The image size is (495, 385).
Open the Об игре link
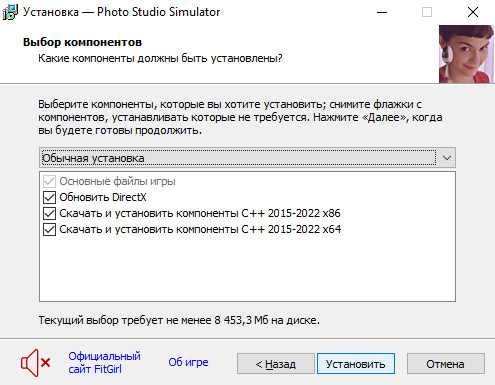coord(188,362)
